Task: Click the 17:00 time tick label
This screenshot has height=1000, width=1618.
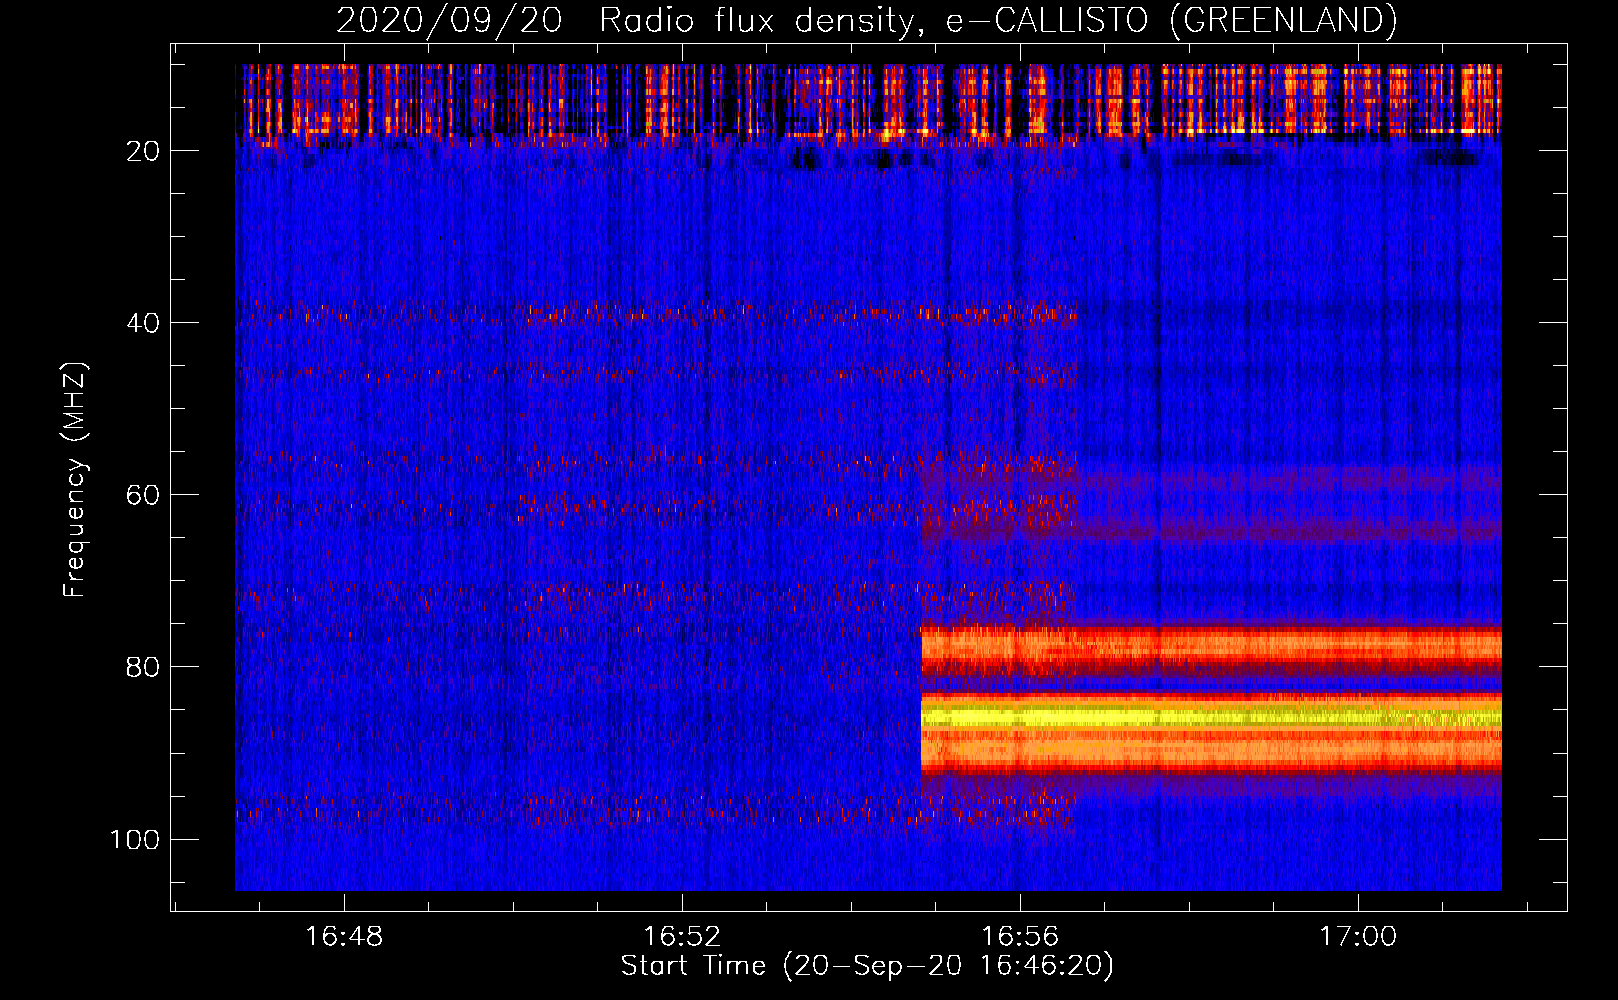Action: tap(1358, 936)
